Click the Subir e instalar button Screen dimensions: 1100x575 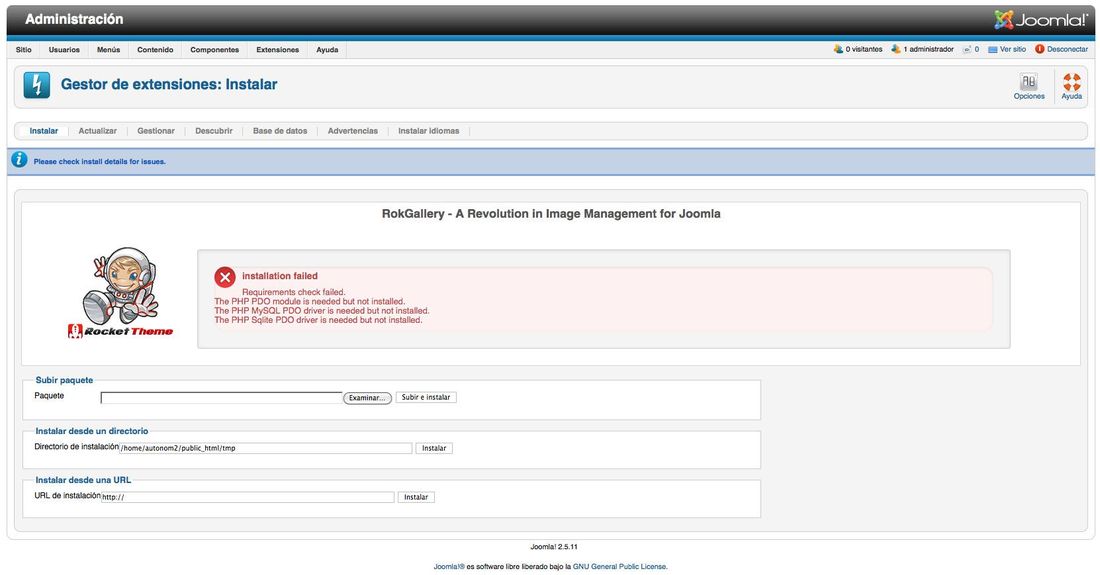tap(426, 397)
